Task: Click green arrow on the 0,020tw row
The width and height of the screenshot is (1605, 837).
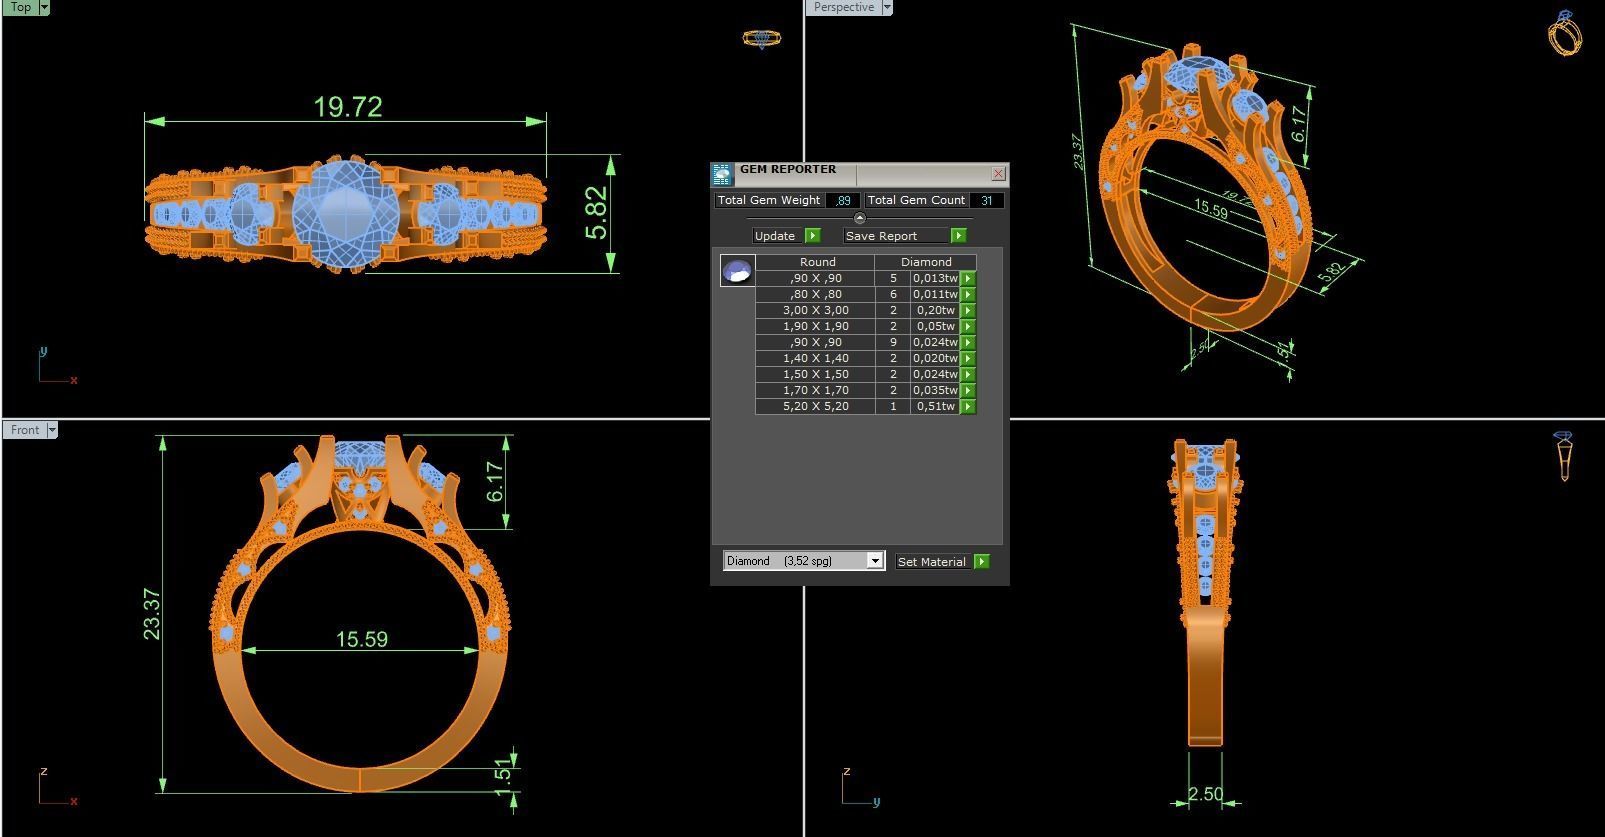Action: pyautogui.click(x=968, y=359)
